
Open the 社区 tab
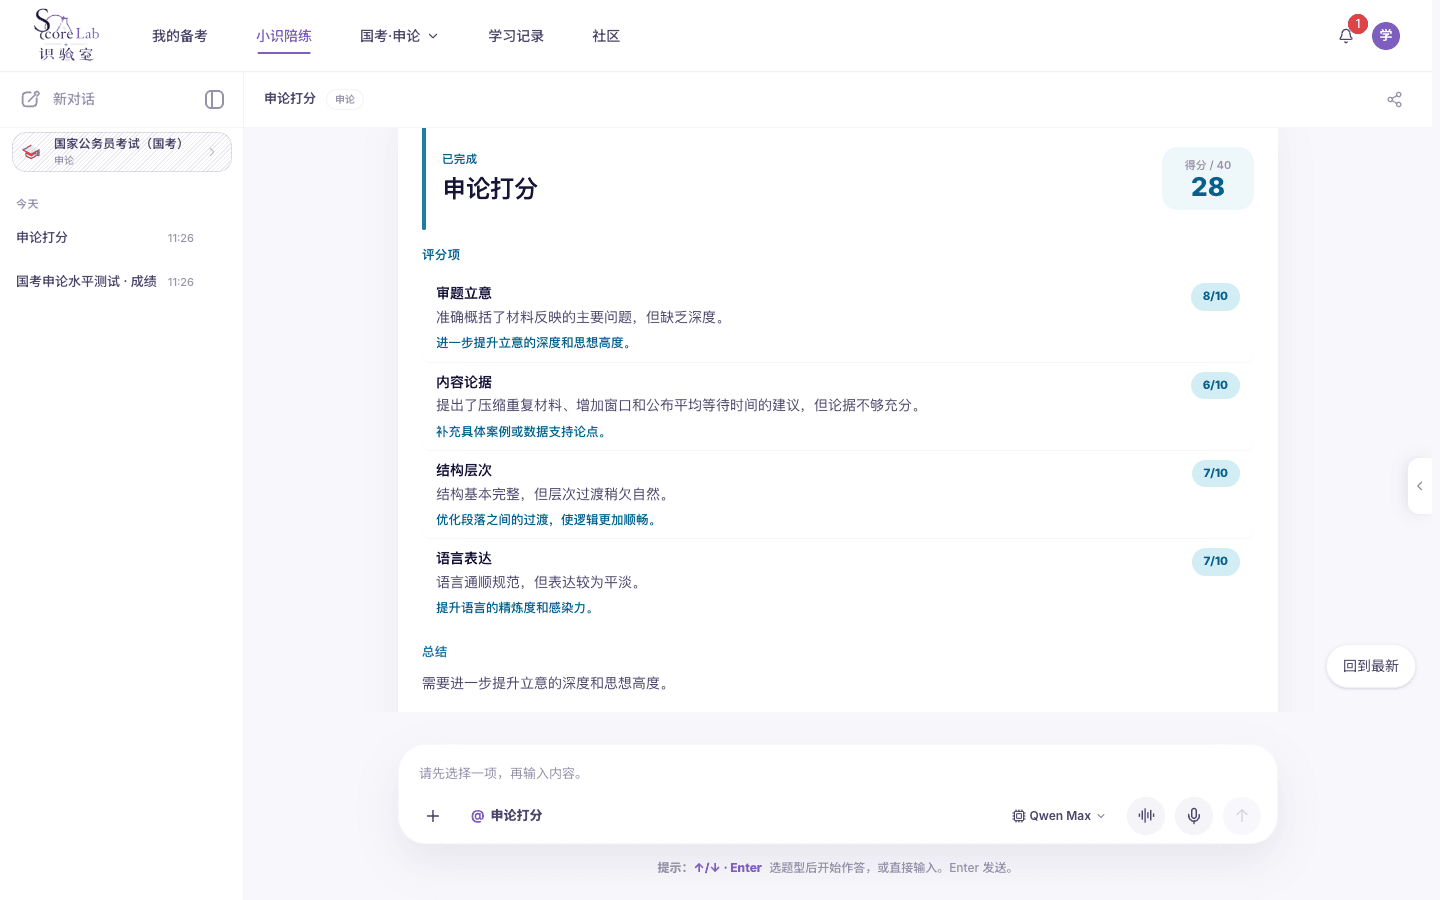pos(606,36)
